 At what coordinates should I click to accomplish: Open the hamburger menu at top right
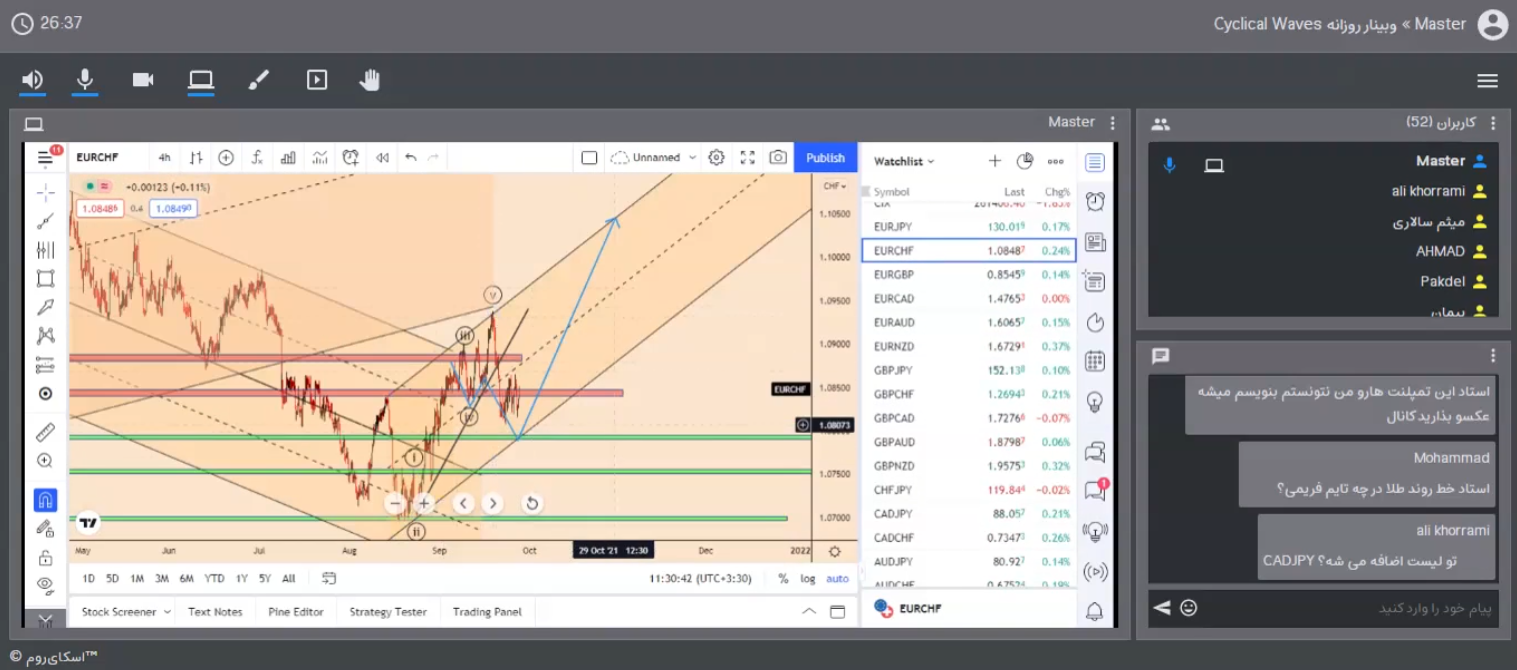[1487, 81]
